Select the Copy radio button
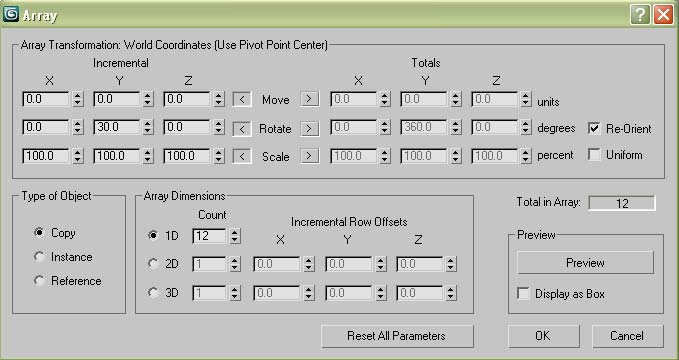The height and width of the screenshot is (360, 679). click(39, 233)
